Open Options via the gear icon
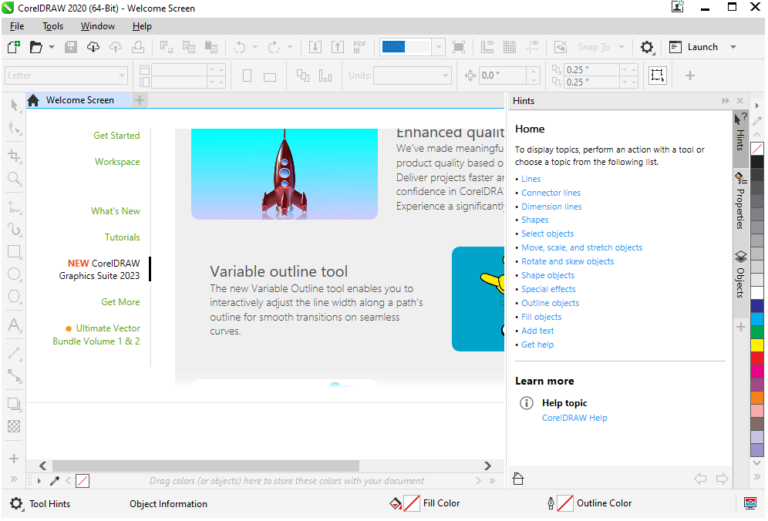The height and width of the screenshot is (521, 768). pos(647,47)
